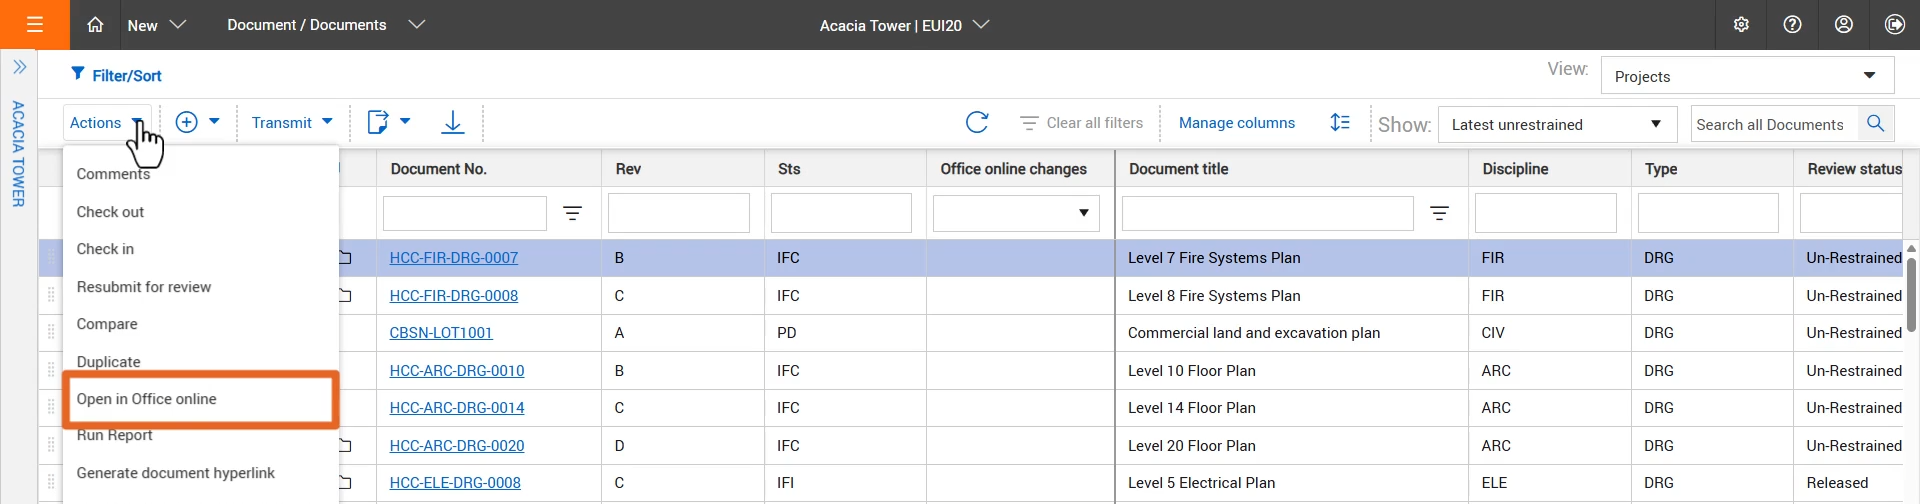
Task: Open document HCC-FIR-DRG-0008 link
Action: pos(454,296)
